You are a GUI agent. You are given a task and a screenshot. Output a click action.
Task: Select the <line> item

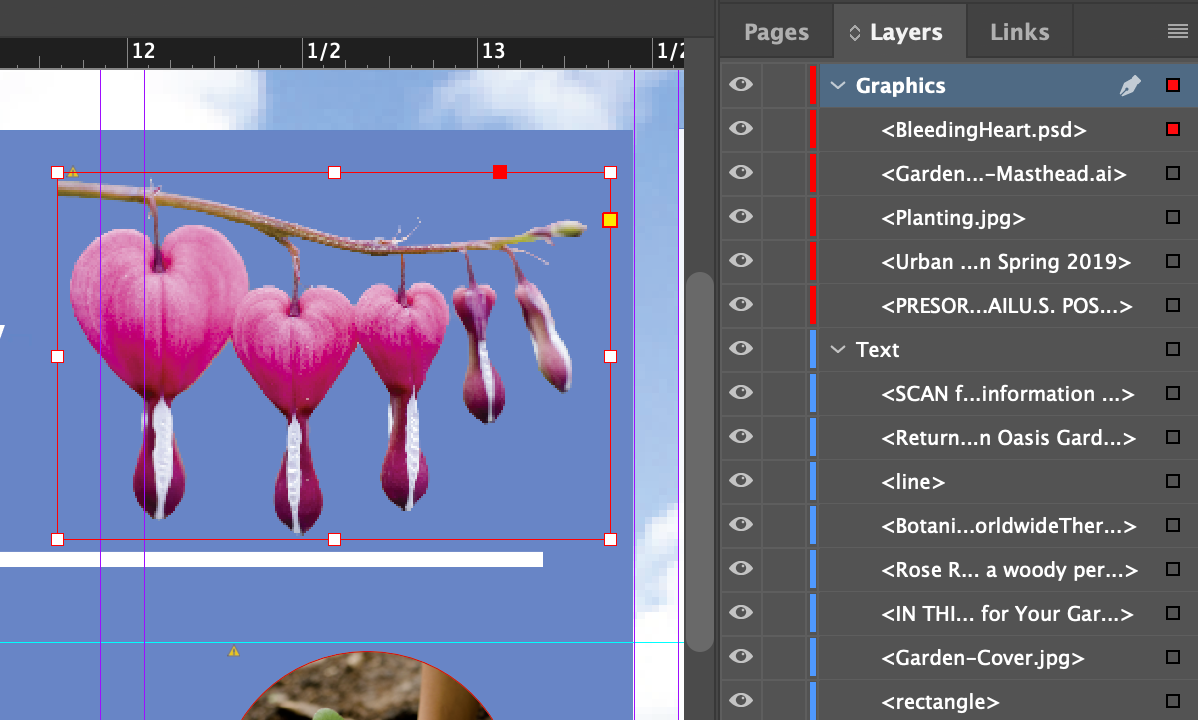(x=913, y=482)
